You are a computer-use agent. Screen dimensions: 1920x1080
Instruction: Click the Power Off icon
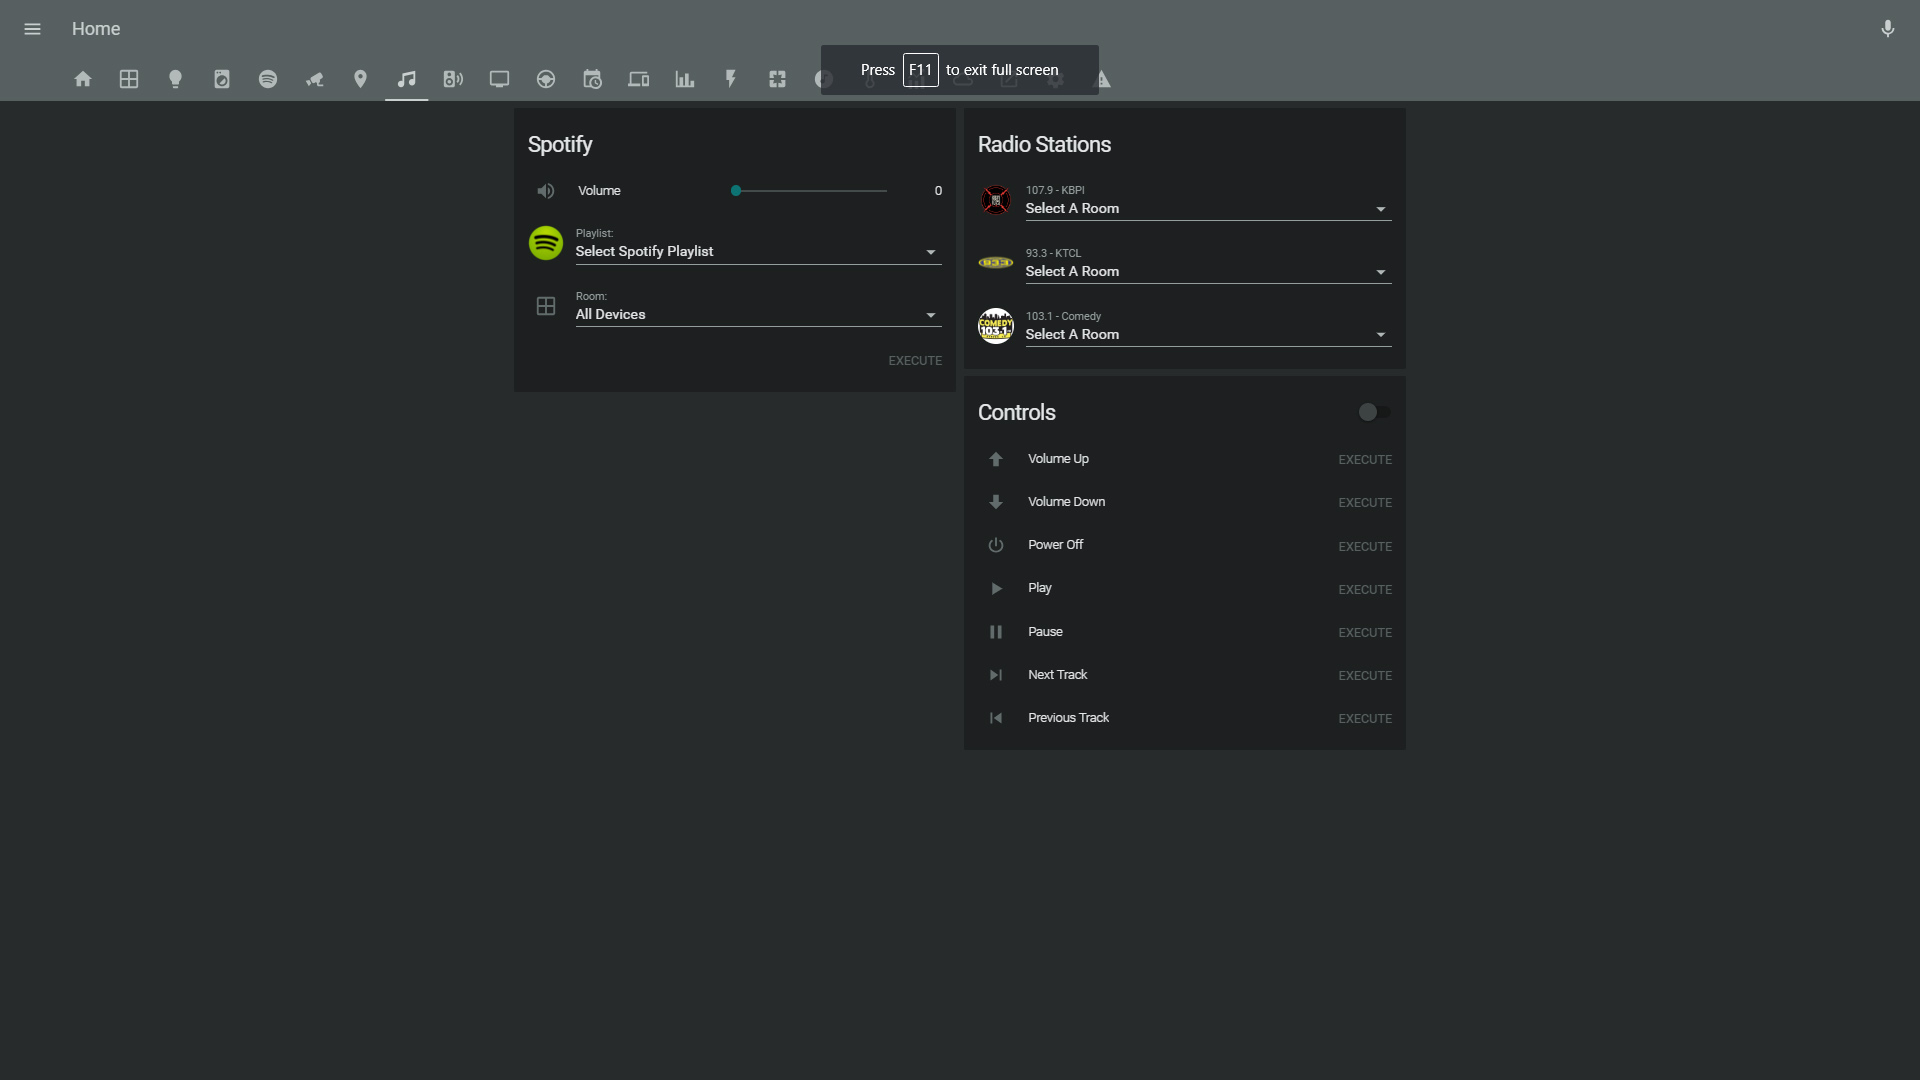click(x=996, y=545)
